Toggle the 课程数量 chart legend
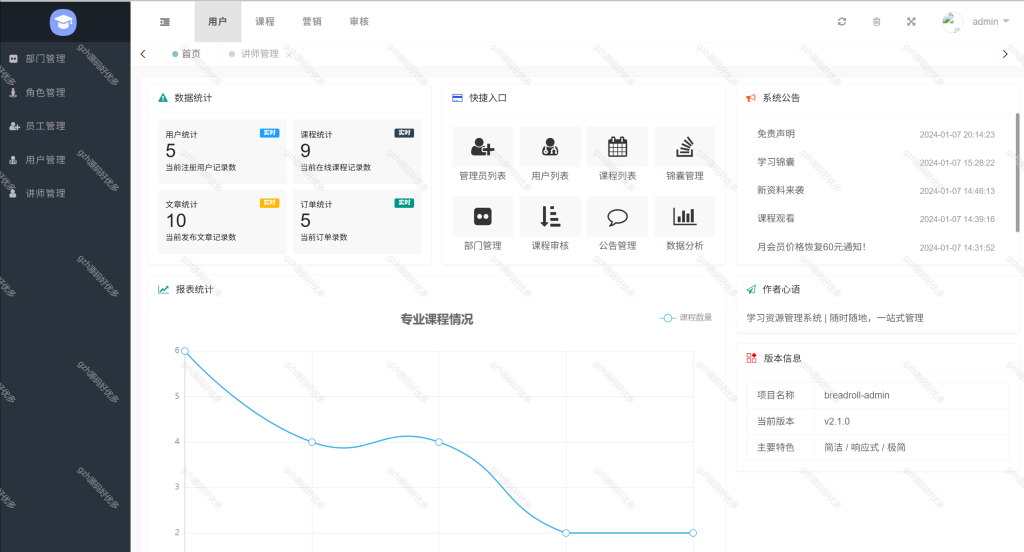Image resolution: width=1024 pixels, height=552 pixels. click(686, 318)
